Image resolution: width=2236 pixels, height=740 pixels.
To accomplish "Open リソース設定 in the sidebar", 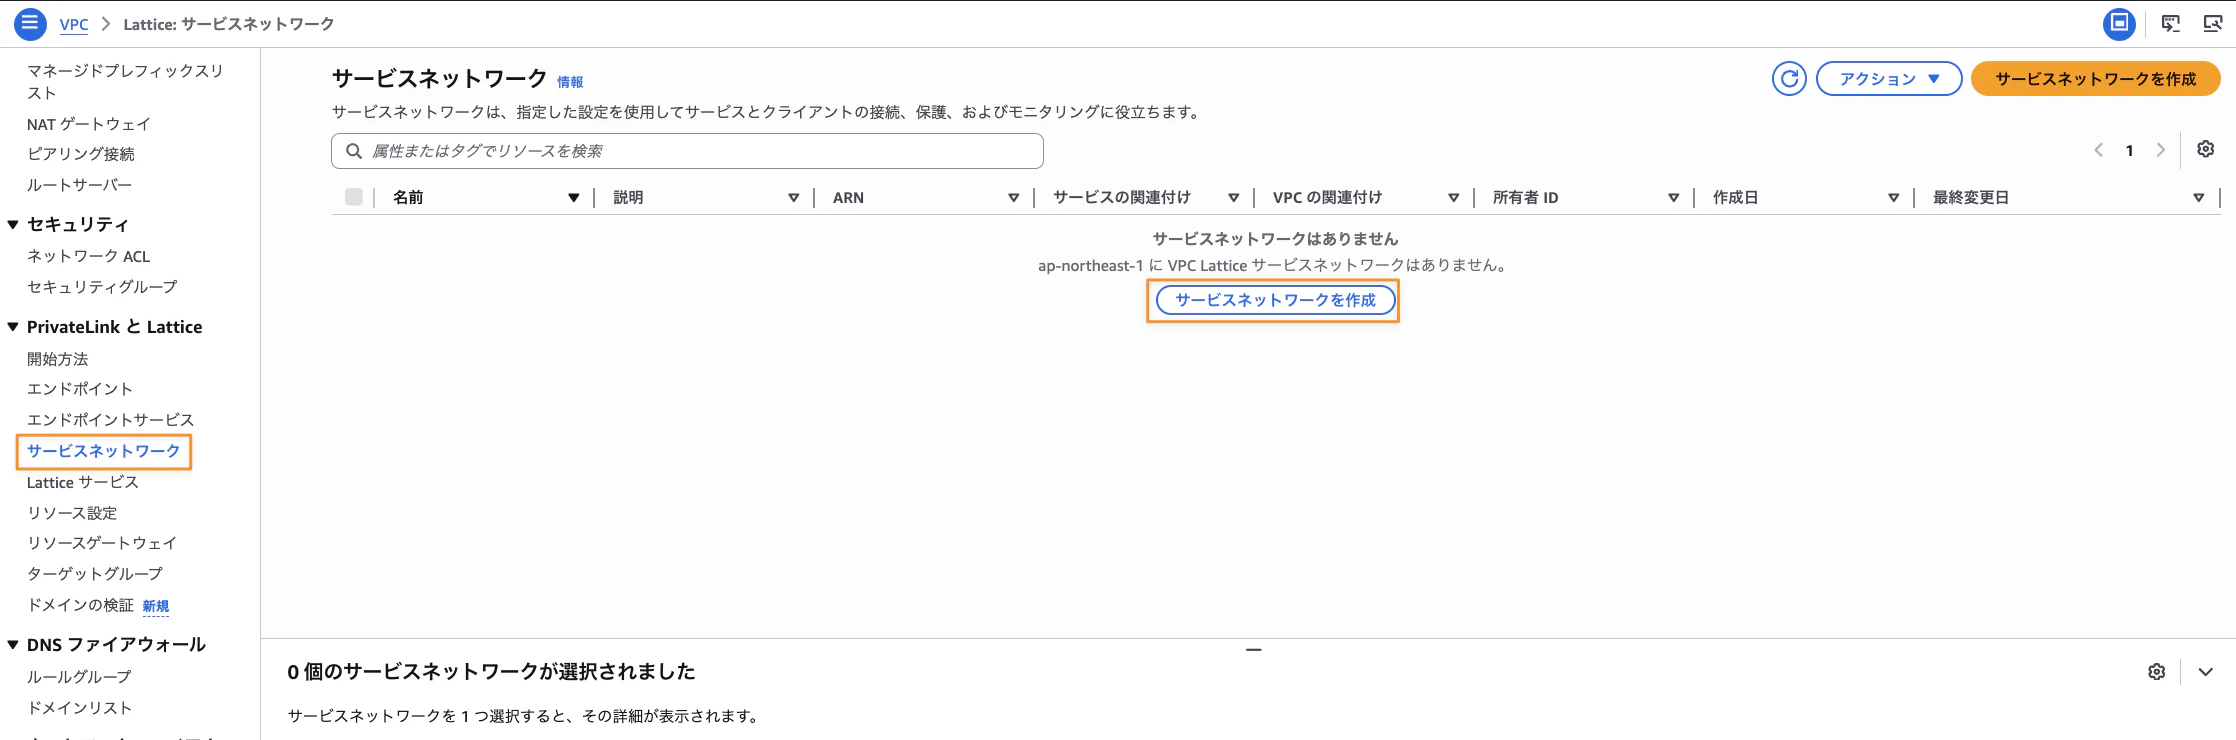I will tap(72, 513).
